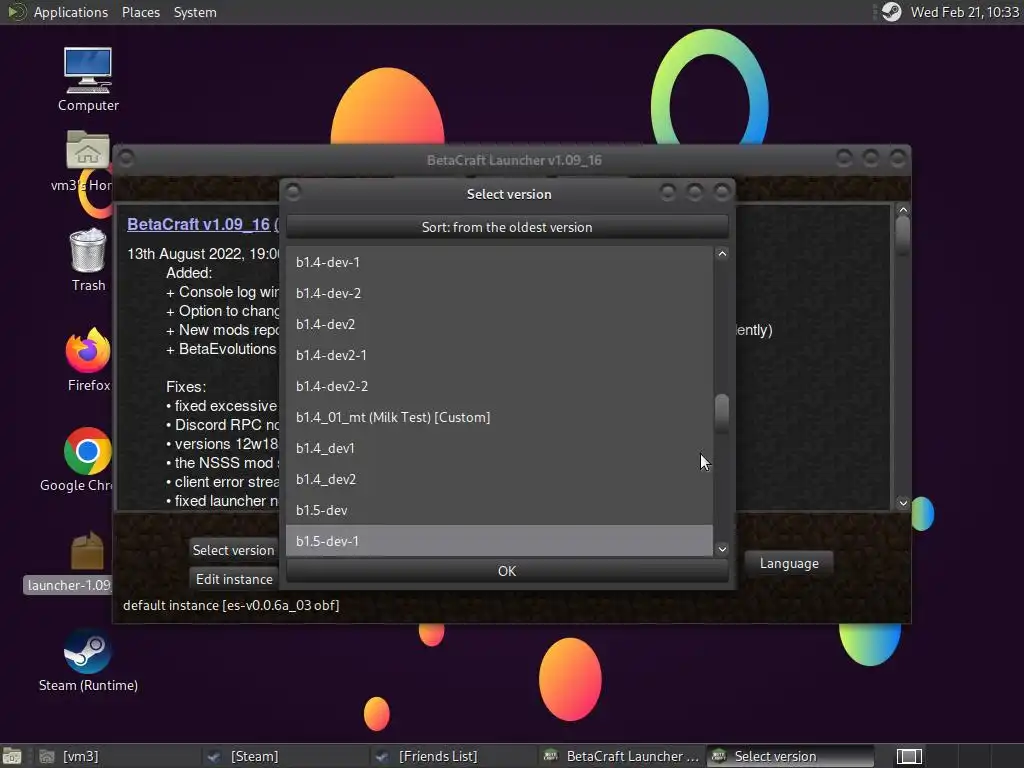
Task: Select version b1.4-dev-2 in the list
Action: (499, 293)
